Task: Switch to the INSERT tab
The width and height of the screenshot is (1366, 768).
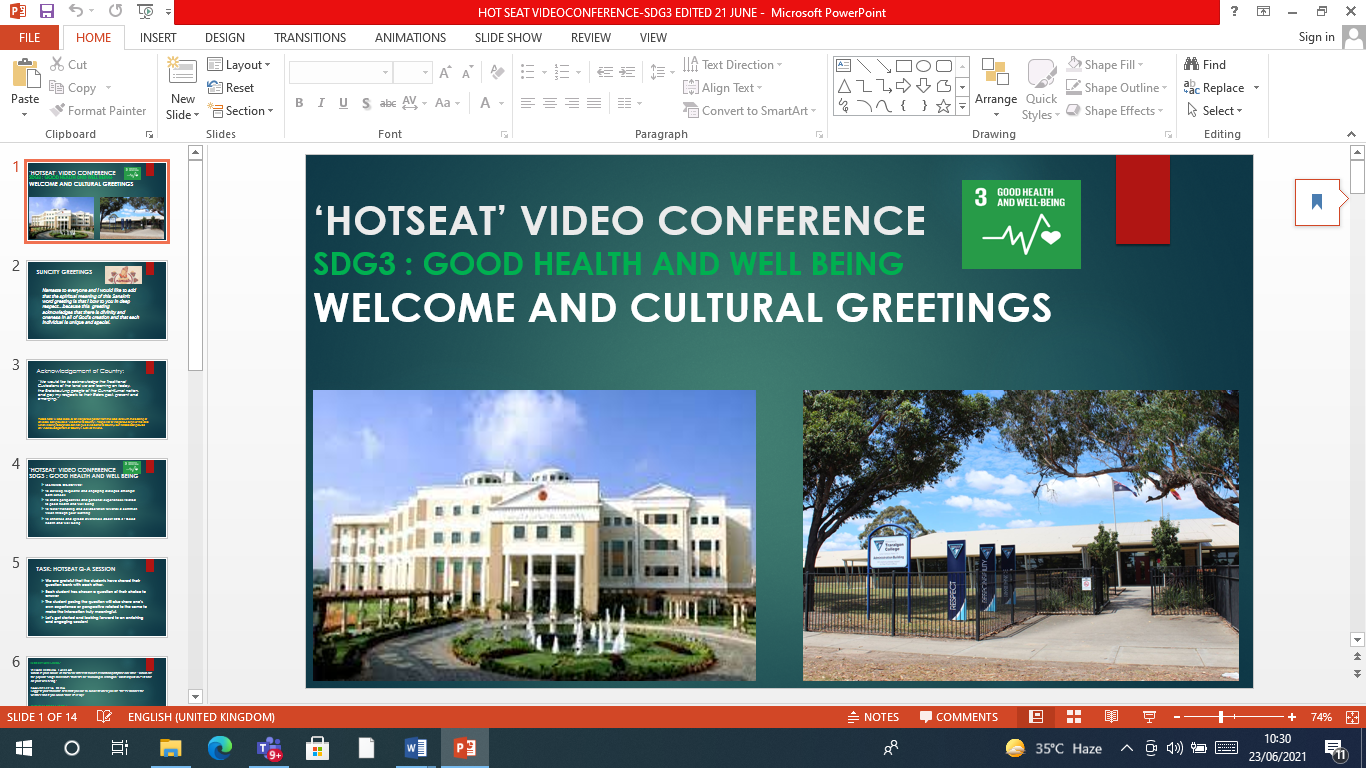Action: [158, 38]
